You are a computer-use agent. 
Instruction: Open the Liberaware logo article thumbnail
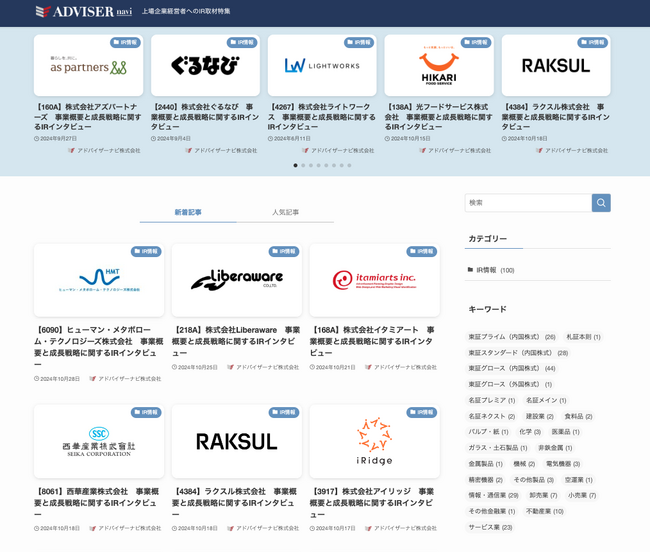pos(237,280)
